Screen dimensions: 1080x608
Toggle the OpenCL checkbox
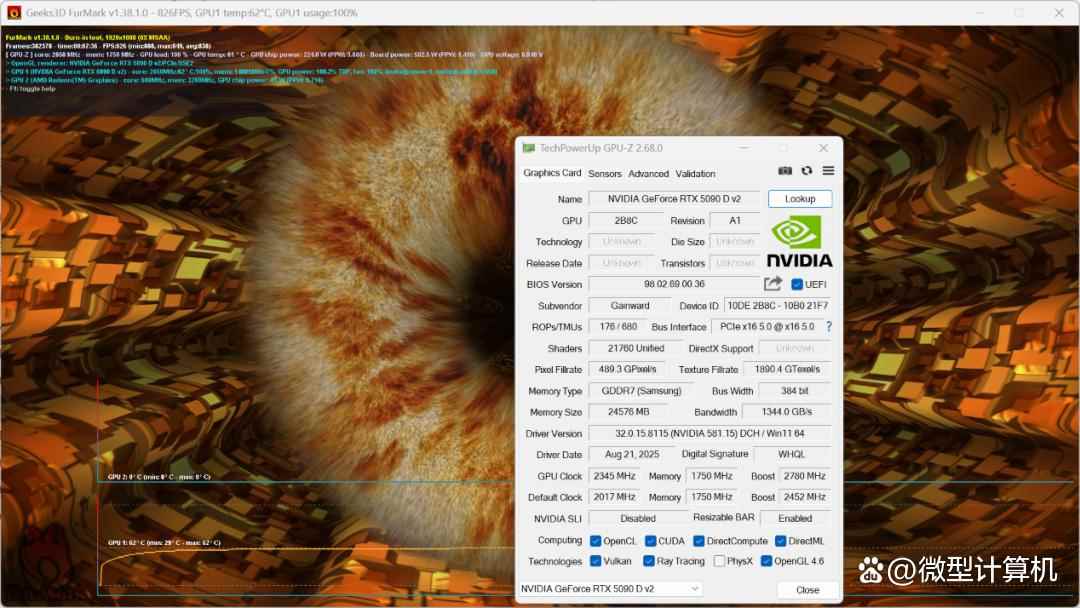point(596,541)
